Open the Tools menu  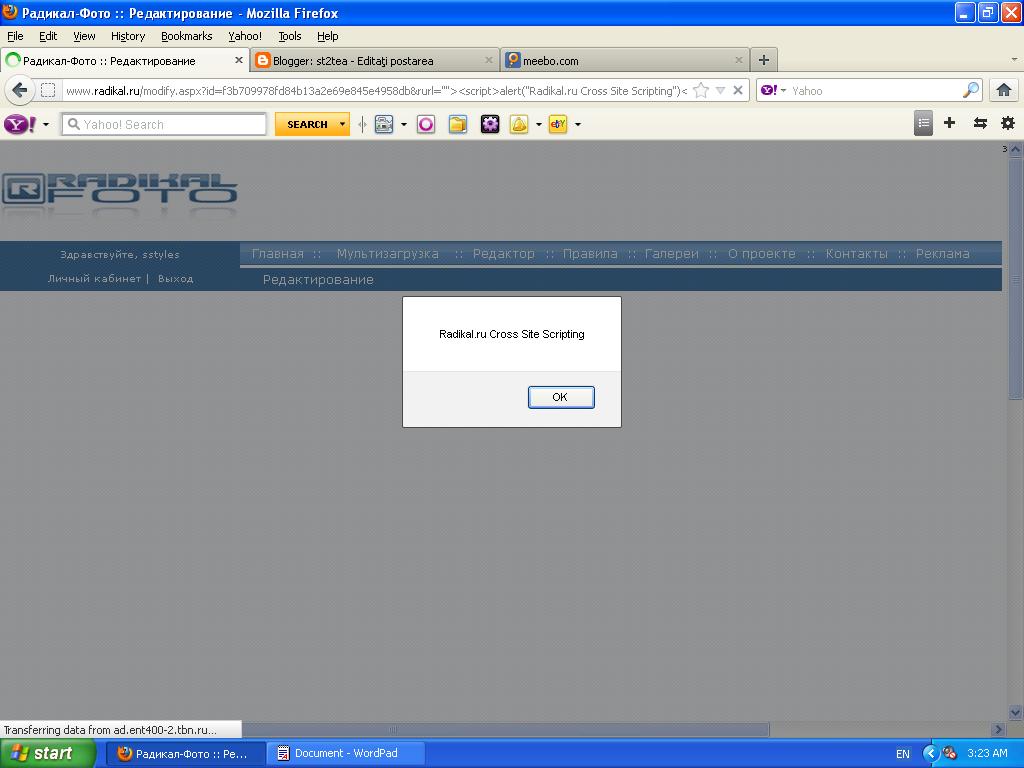point(290,36)
